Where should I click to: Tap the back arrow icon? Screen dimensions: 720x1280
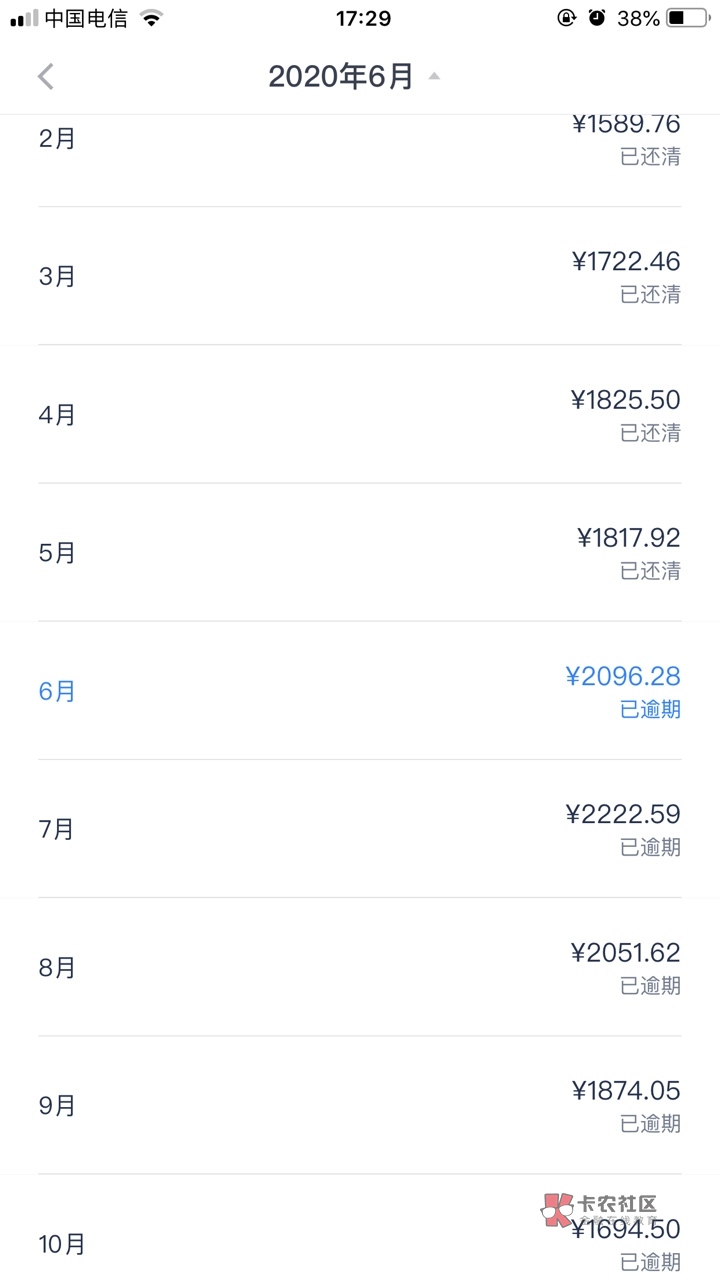click(x=46, y=77)
